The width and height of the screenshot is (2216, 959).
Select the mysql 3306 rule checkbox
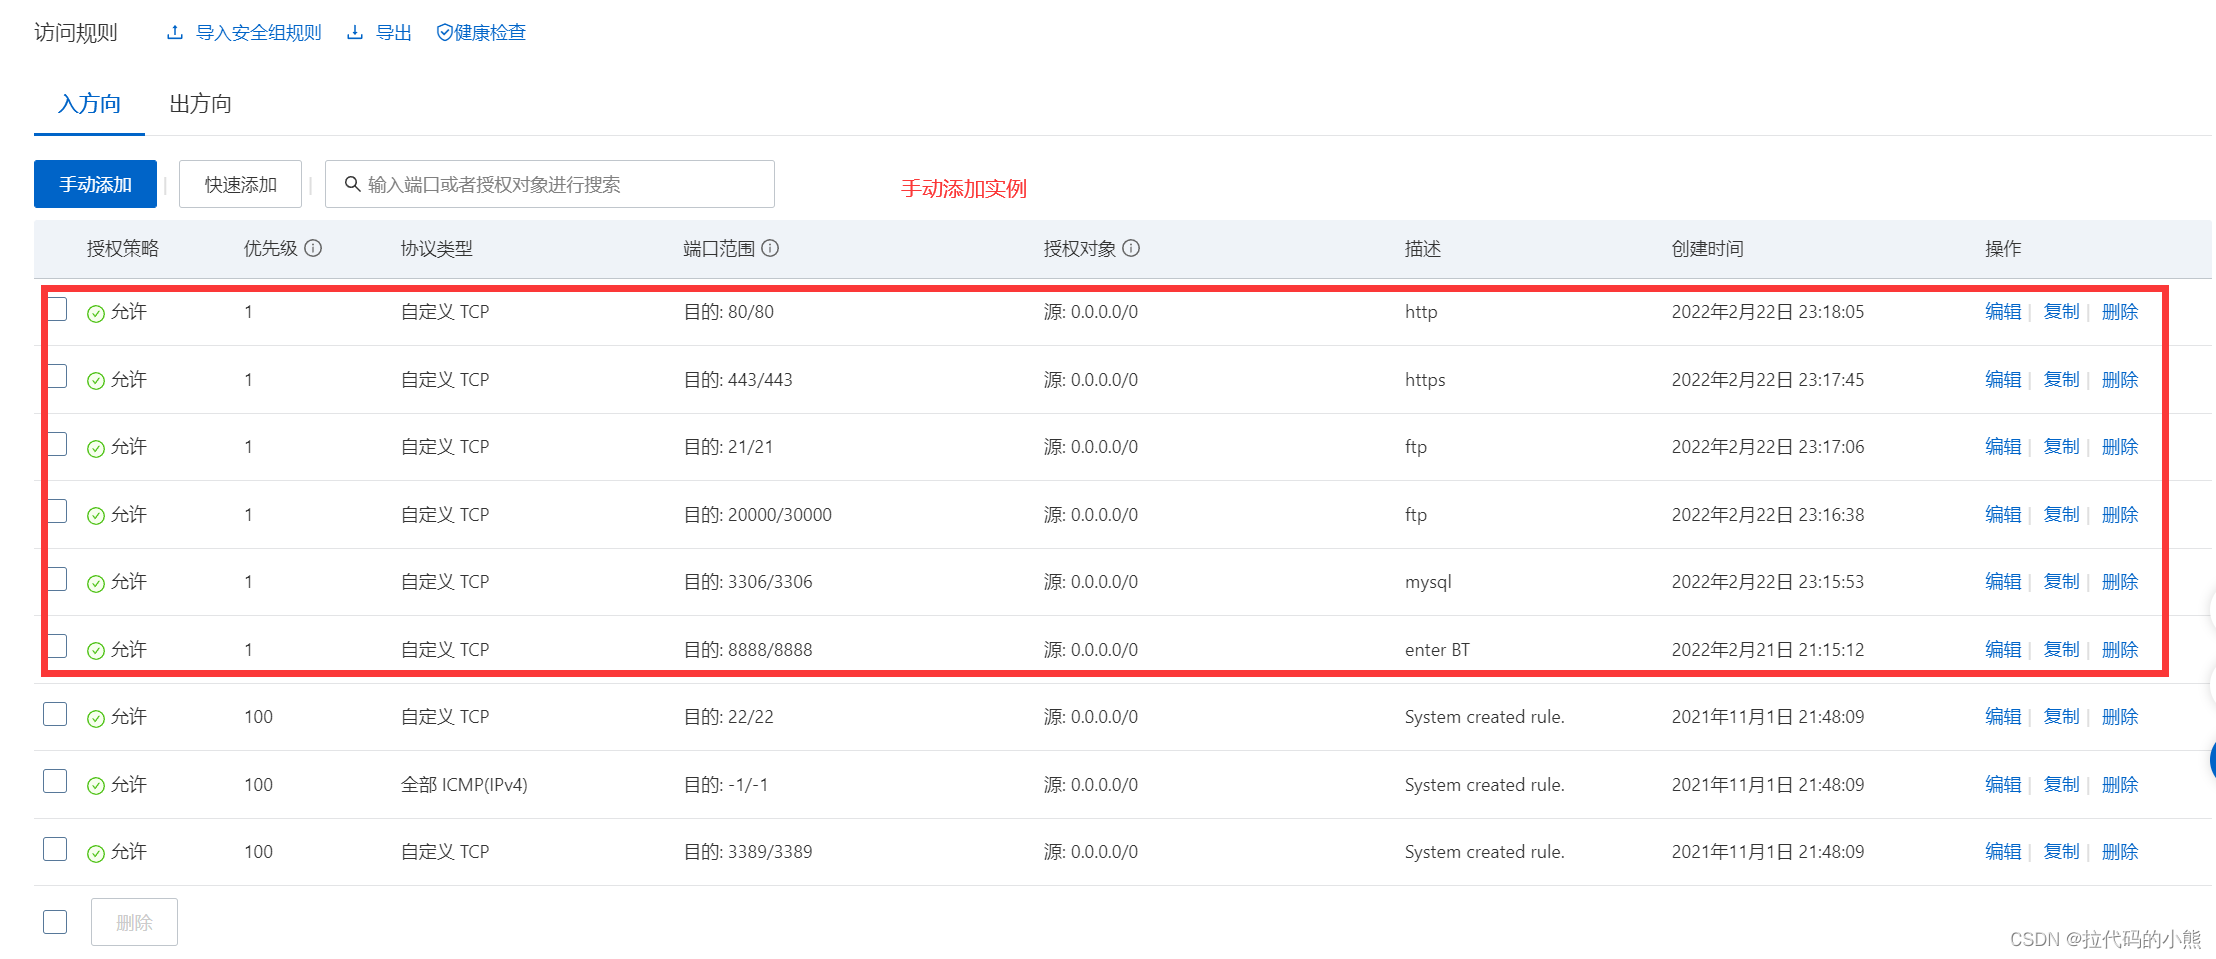click(x=56, y=579)
